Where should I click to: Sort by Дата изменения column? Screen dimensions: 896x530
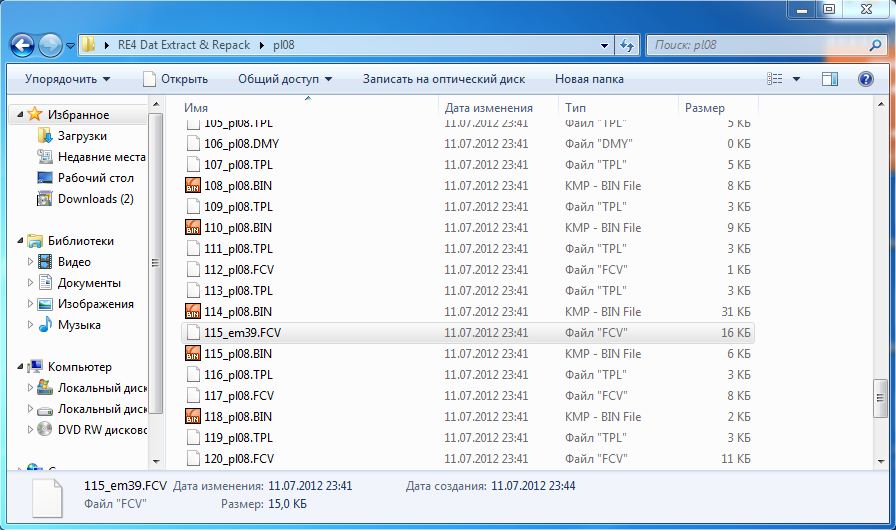click(489, 107)
